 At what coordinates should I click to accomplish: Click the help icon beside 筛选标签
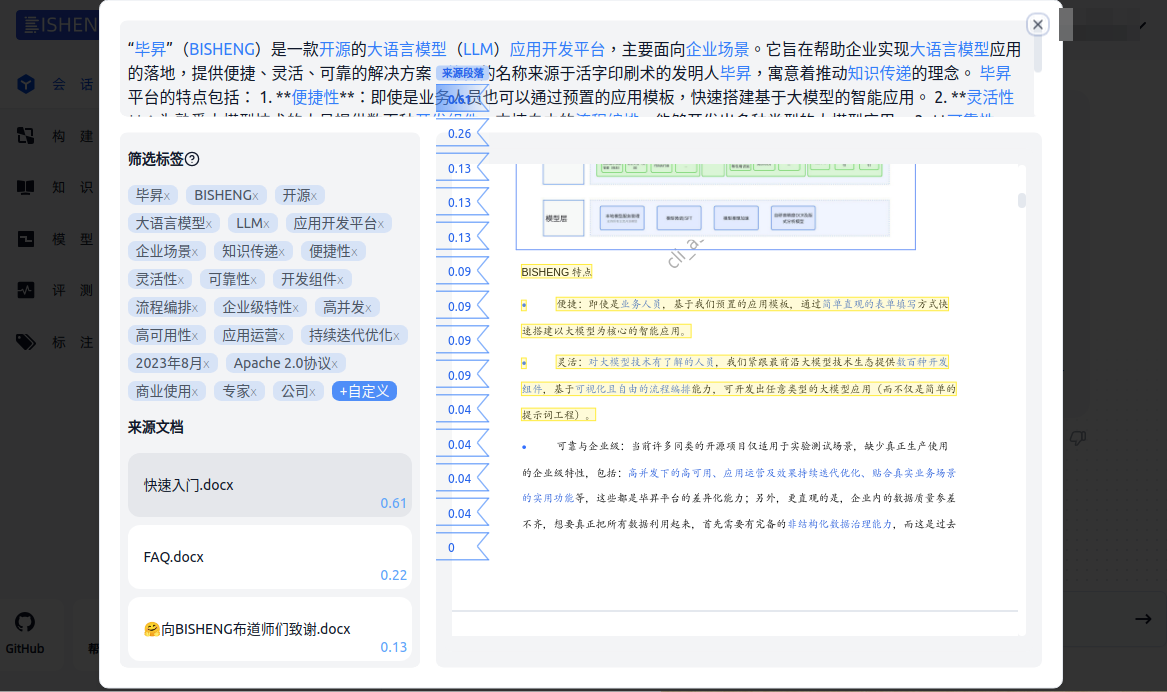click(192, 159)
